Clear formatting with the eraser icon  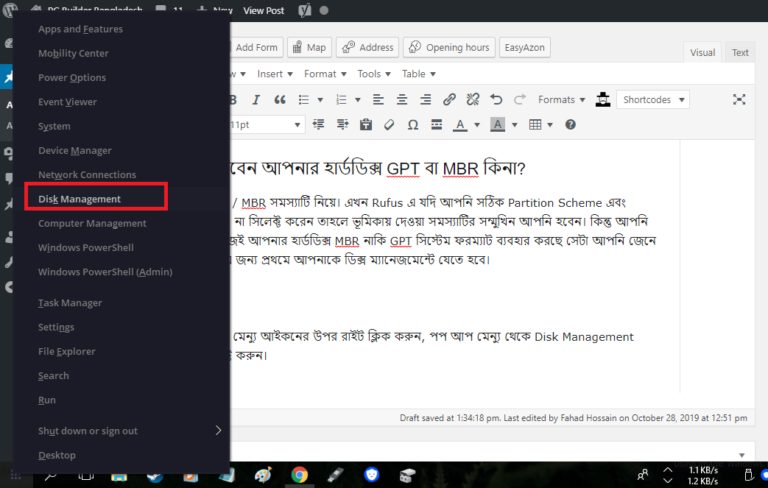point(389,124)
